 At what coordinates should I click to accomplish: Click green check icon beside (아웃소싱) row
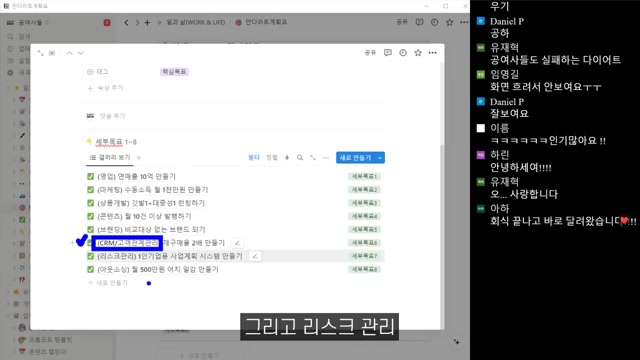pyautogui.click(x=91, y=269)
